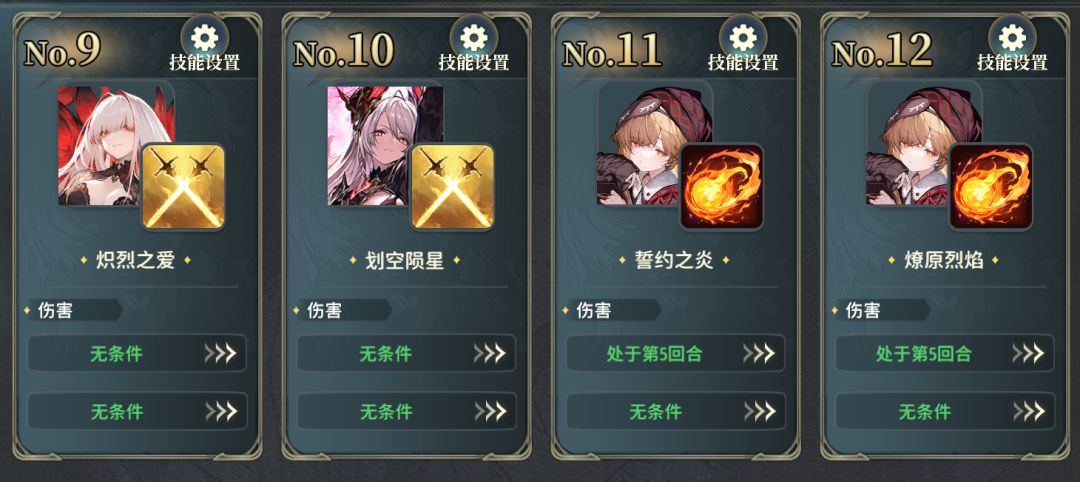
Task: Click the 伤害 label in No.12 card
Action: click(863, 311)
